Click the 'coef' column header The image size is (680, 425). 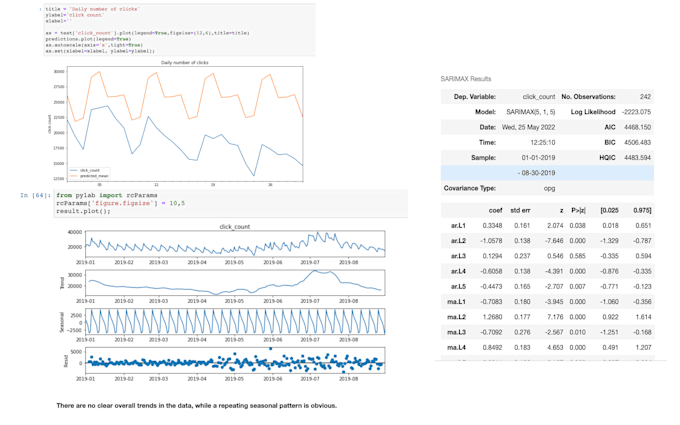pyautogui.click(x=495, y=210)
